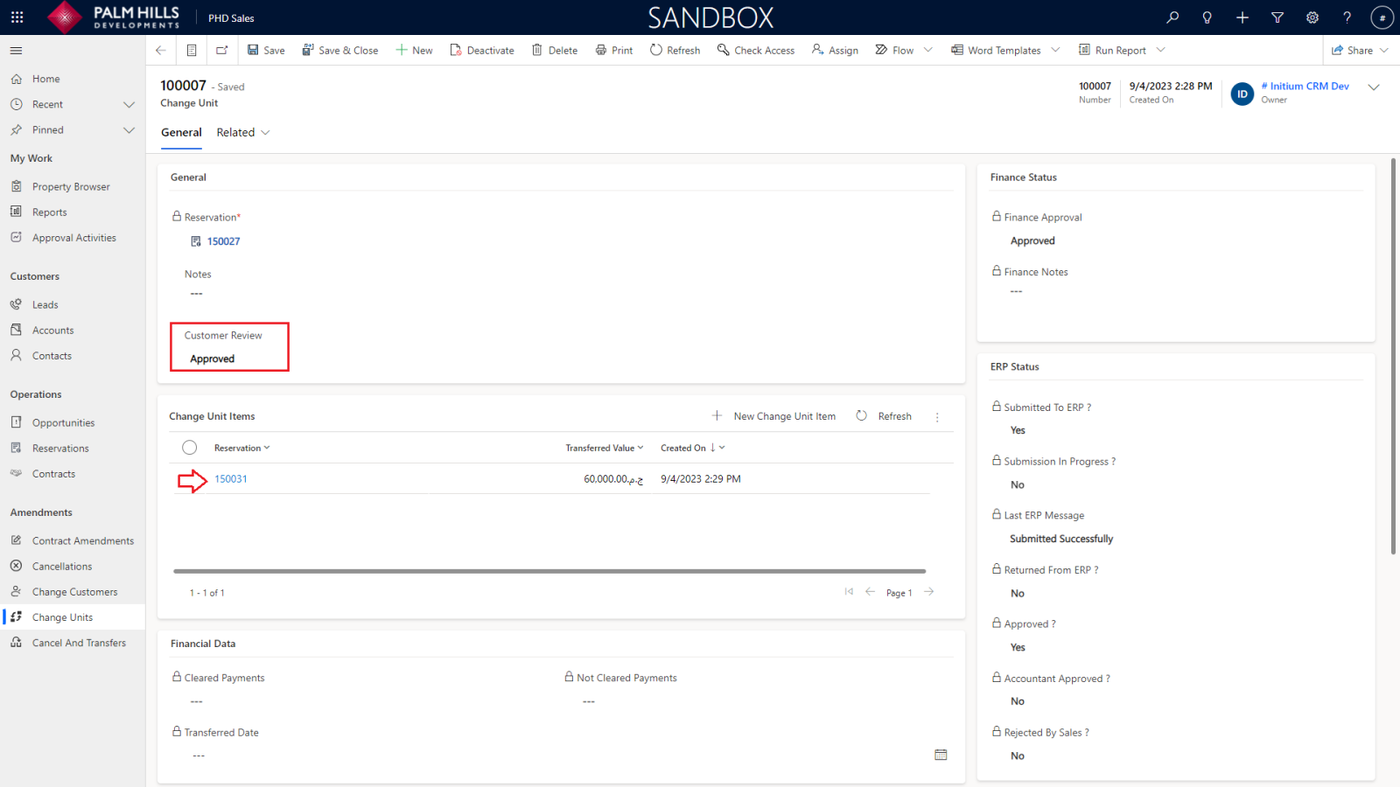Open owner # Initium CRM Dev link
Image resolution: width=1400 pixels, height=787 pixels.
(x=1305, y=86)
